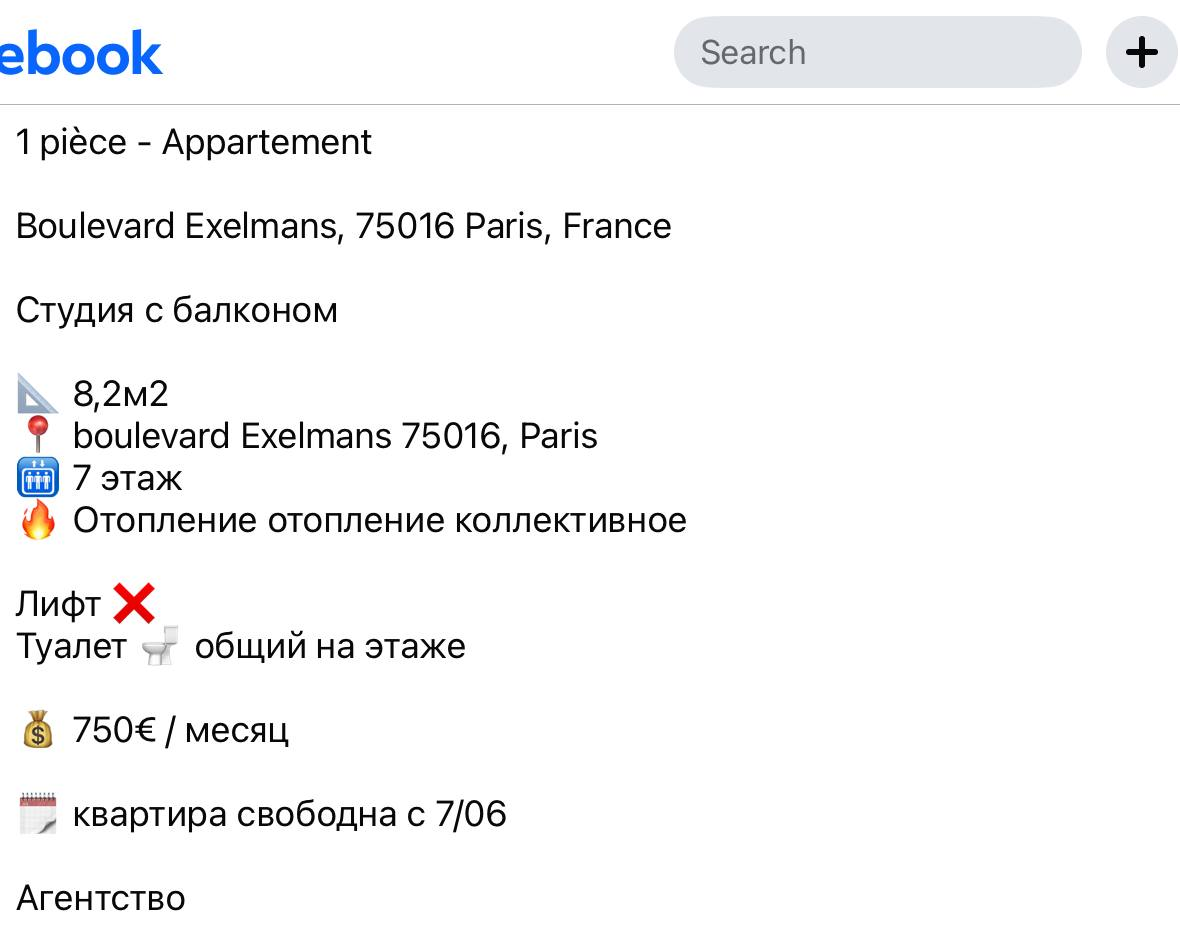The image size is (1180, 932).
Task: Click the fire emoji before Отопление
Action: [x=38, y=520]
